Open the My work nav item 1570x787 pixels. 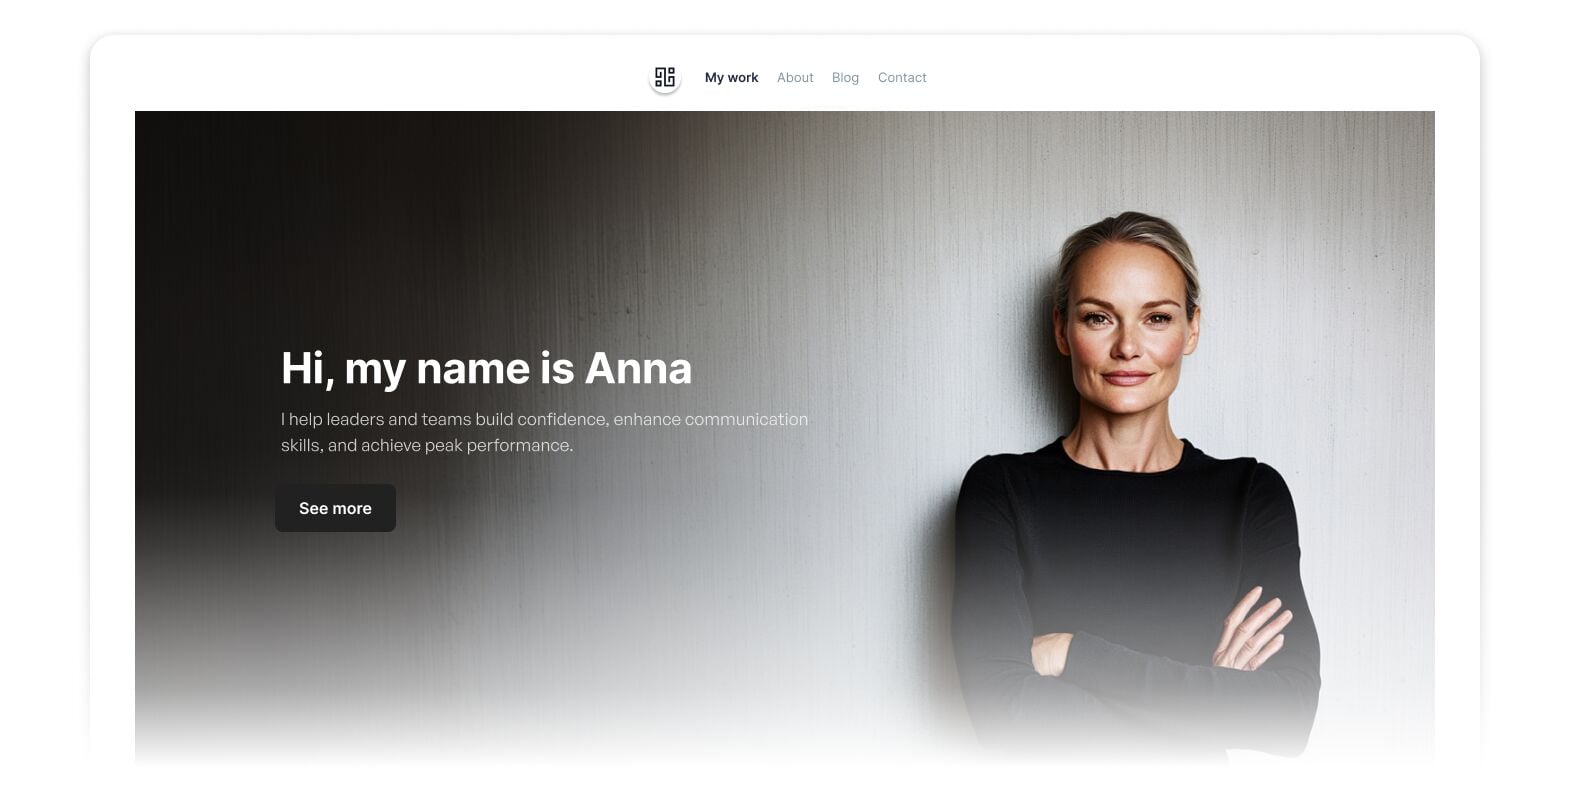(731, 77)
